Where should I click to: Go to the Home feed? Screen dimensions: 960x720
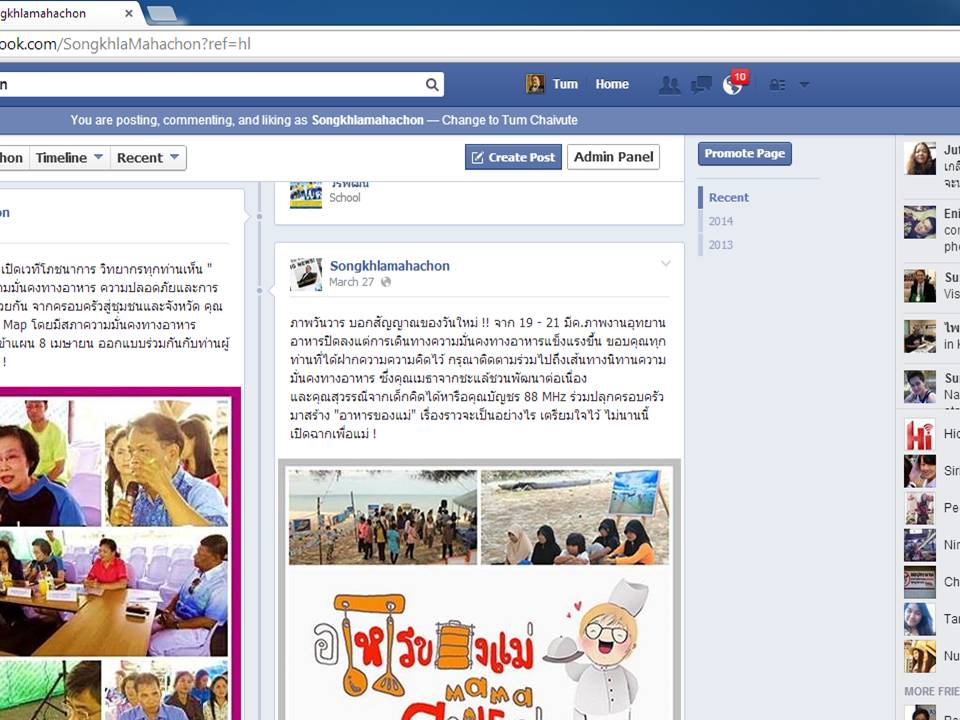pos(612,84)
